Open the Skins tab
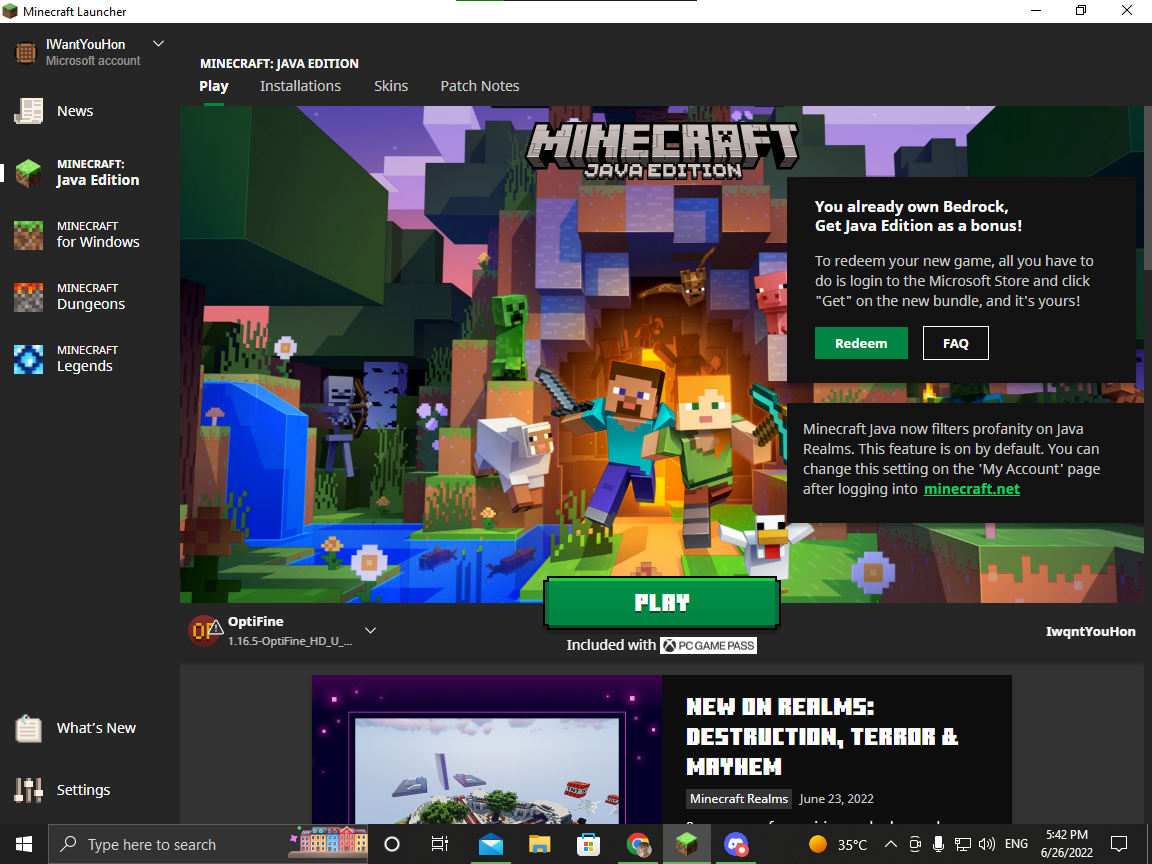Image resolution: width=1152 pixels, height=864 pixels. [x=391, y=86]
